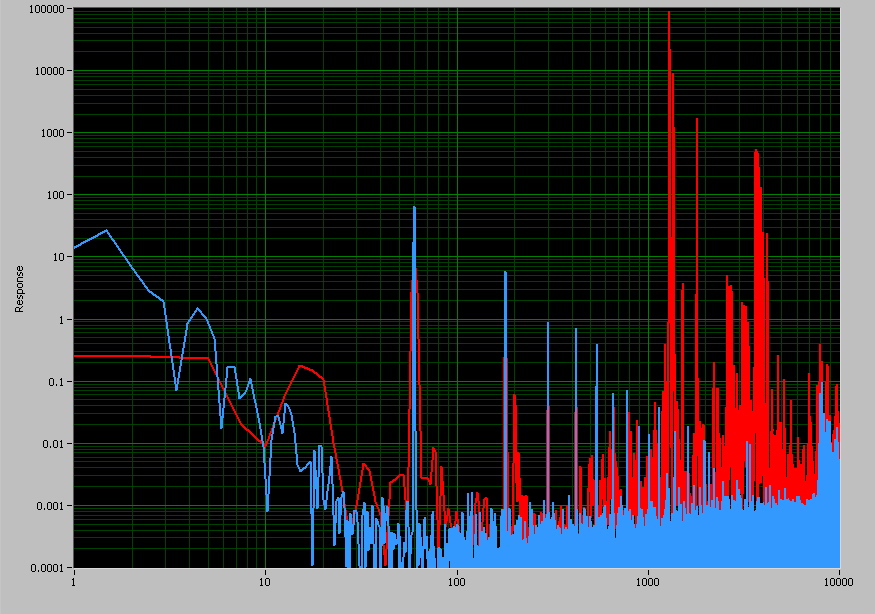Click the y-axis tick label 0.1
Viewport: 875px width, 614px height.
[x=58, y=382]
